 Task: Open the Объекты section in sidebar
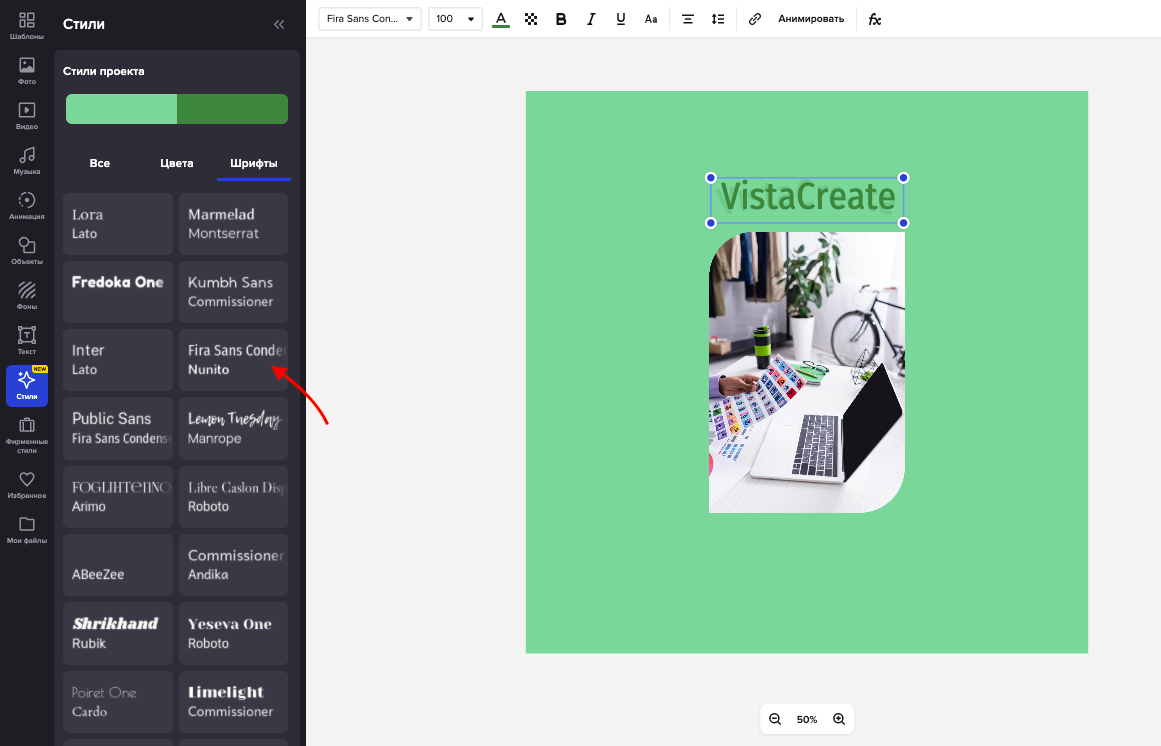[x=27, y=251]
